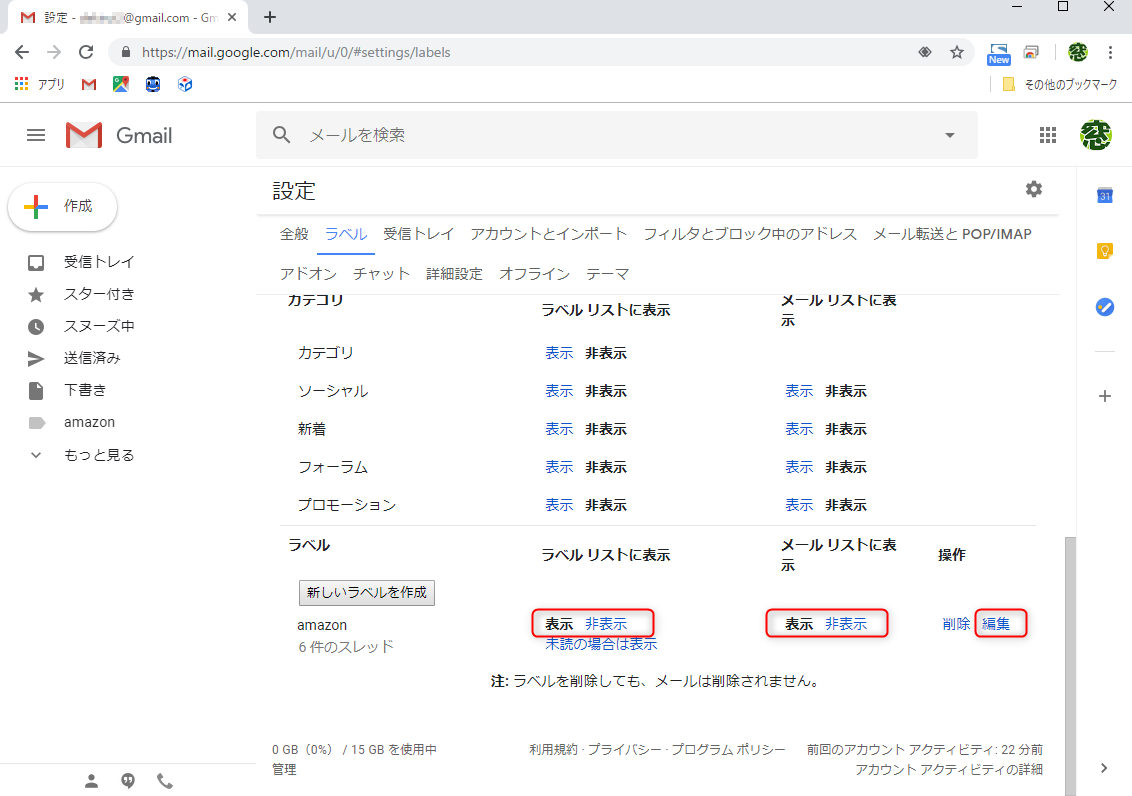This screenshot has height=796, width=1132.
Task: Click the メールを検索 search field
Action: pyautogui.click(x=500, y=134)
